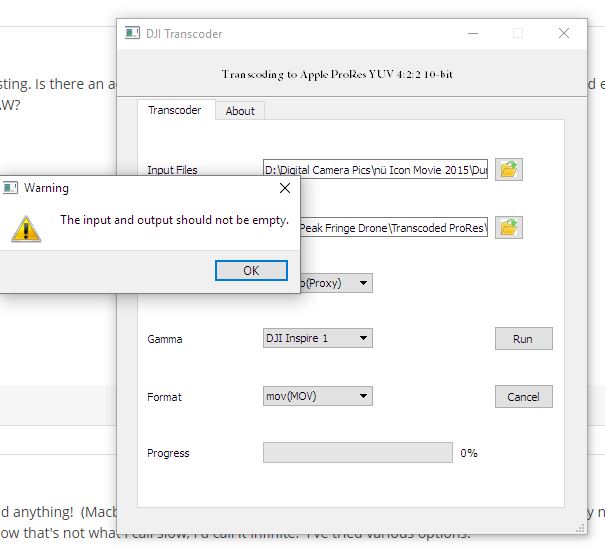Minimize the DJI Transcoder window

point(473,34)
